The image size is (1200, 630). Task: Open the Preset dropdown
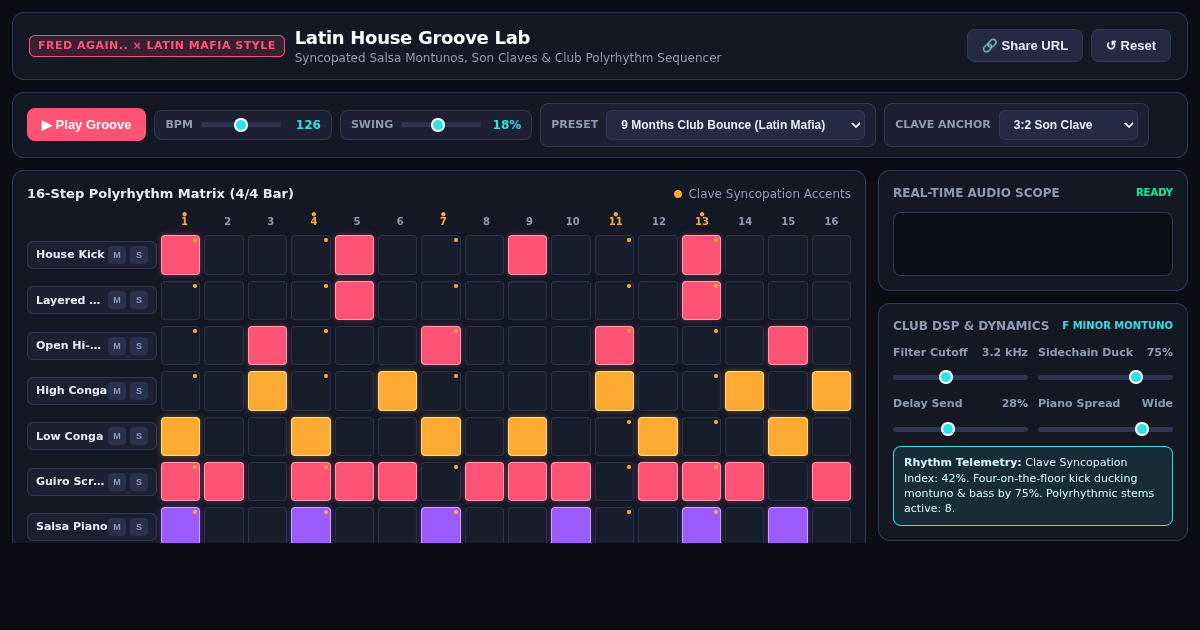point(735,125)
